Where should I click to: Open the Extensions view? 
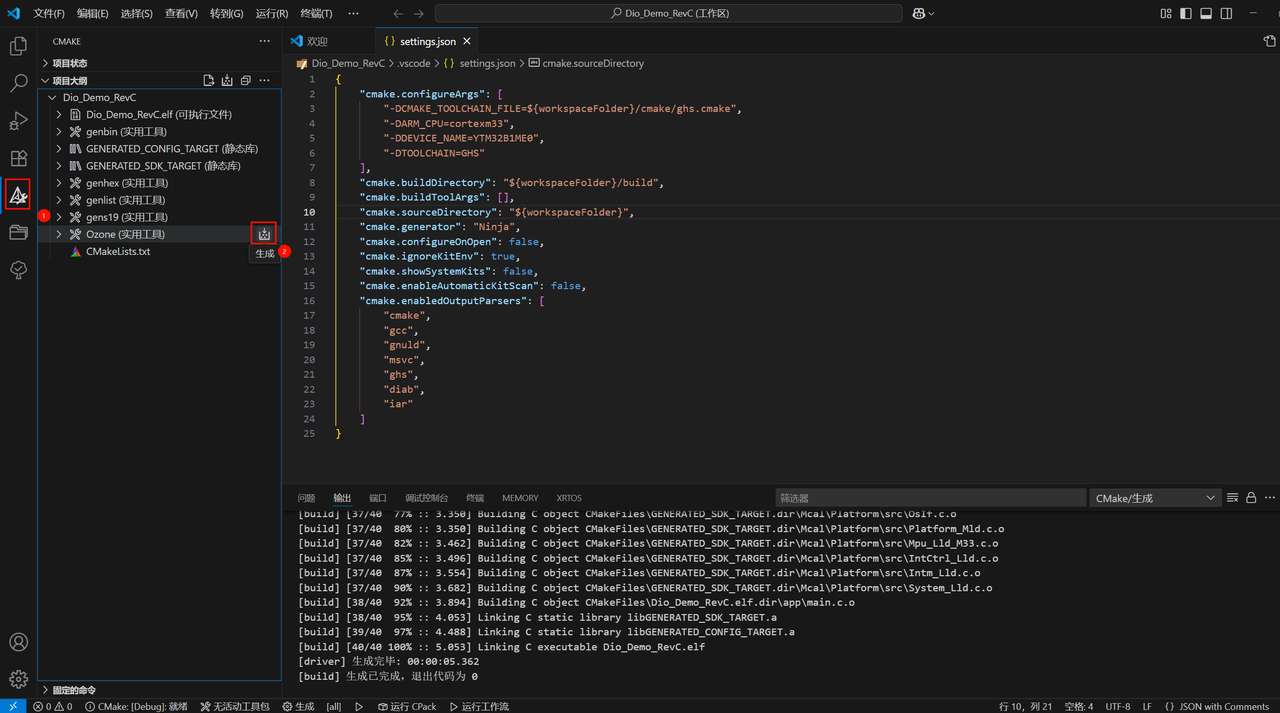(x=18, y=158)
